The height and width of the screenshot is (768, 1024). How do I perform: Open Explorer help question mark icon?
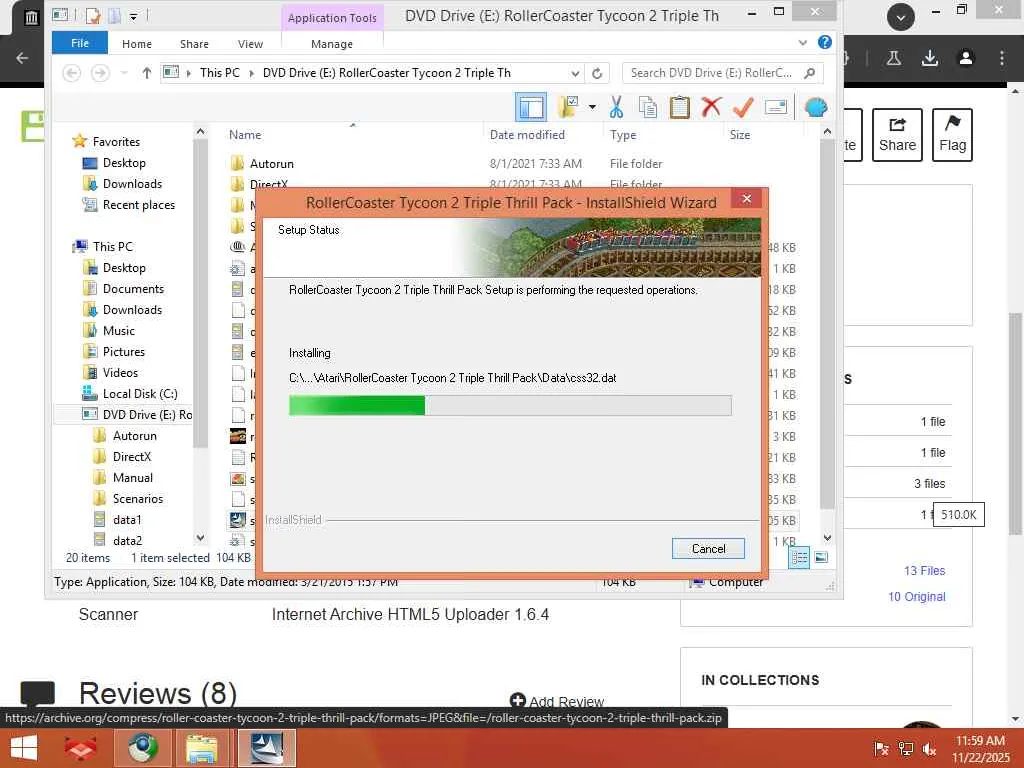click(825, 42)
